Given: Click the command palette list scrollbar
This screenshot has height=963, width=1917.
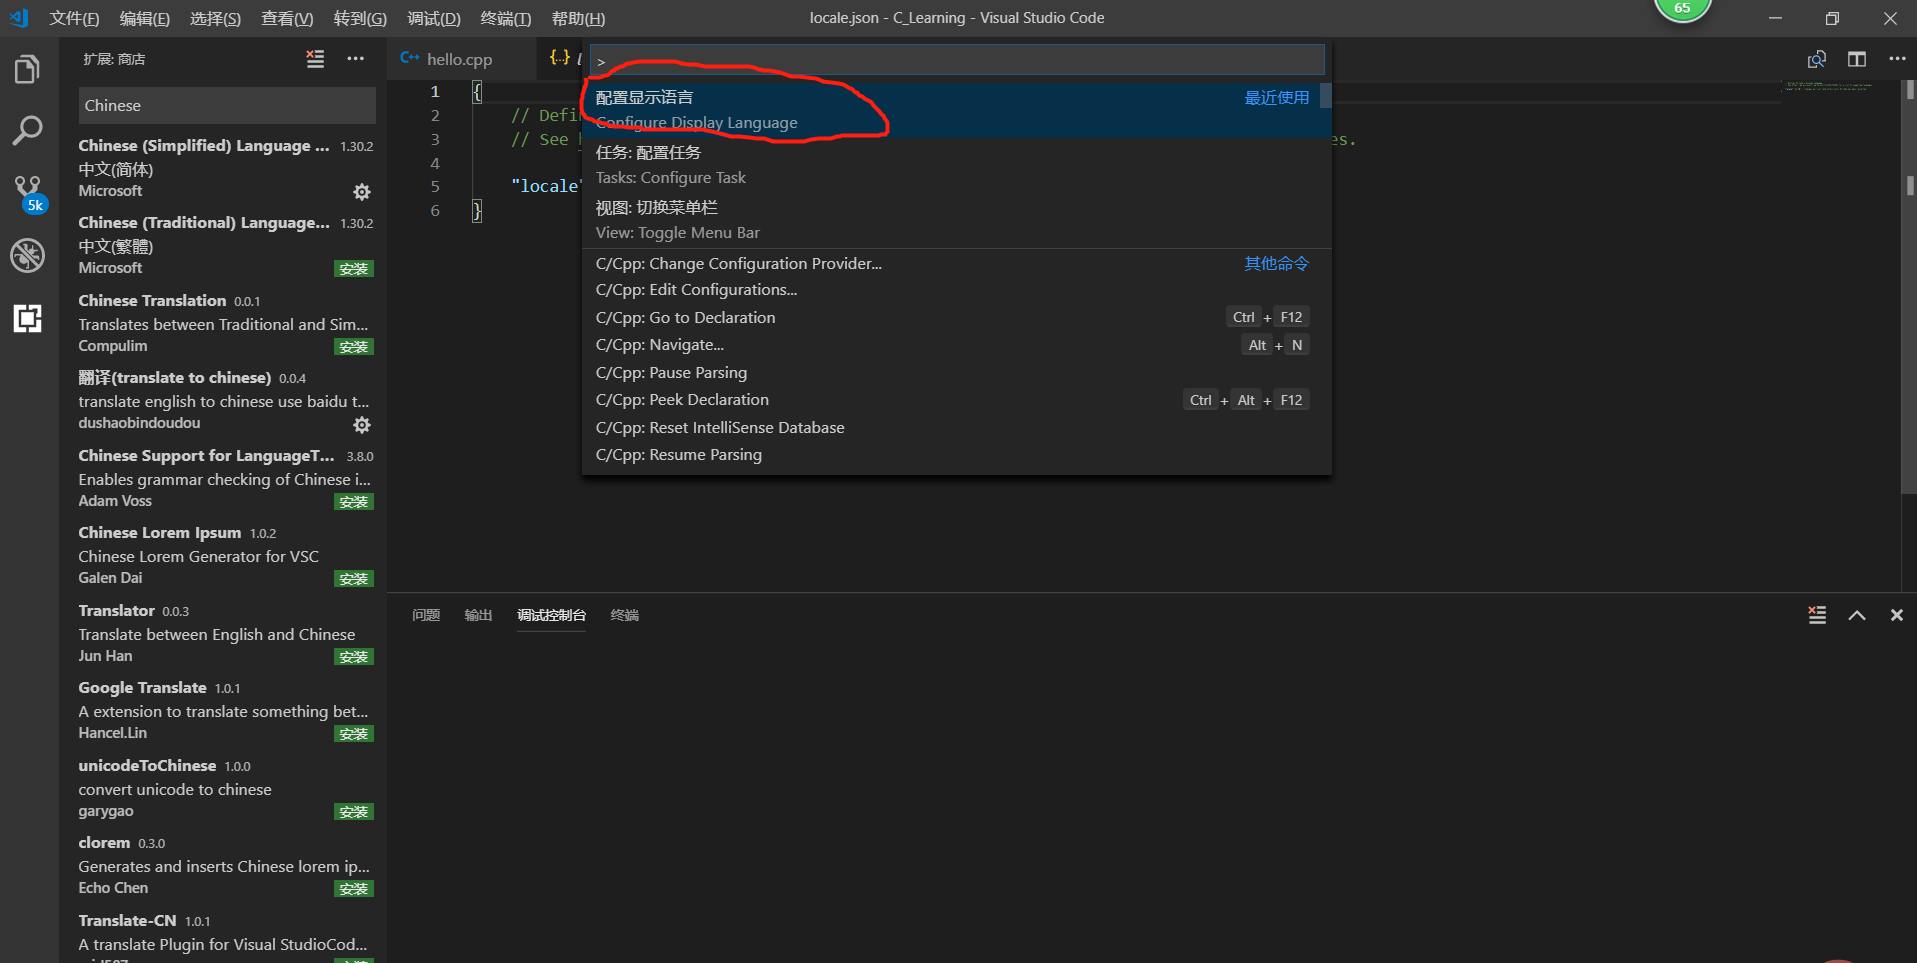Looking at the screenshot, I should 1326,95.
